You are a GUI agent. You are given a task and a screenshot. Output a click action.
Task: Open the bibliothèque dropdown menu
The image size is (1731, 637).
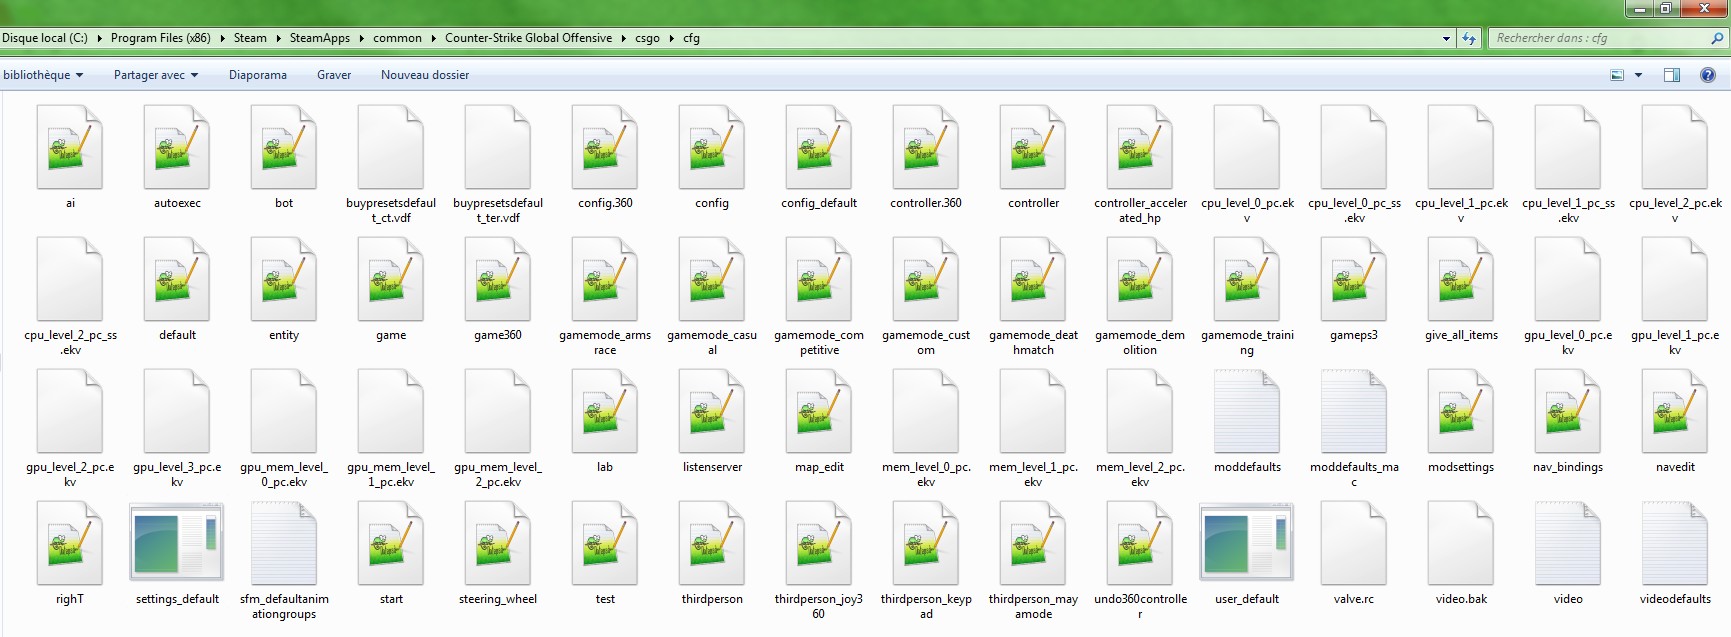pos(43,75)
